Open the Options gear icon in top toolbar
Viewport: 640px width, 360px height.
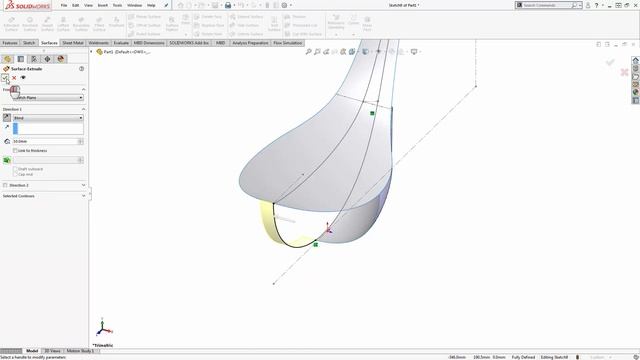[284, 5]
